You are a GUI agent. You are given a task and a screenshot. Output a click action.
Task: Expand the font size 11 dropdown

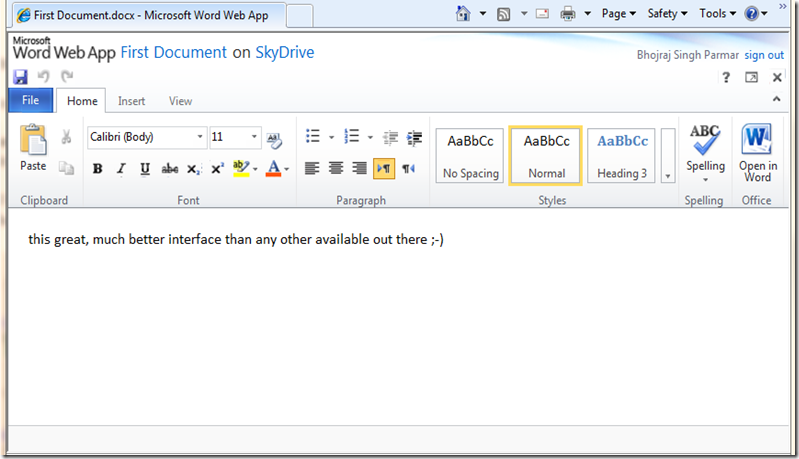(x=255, y=137)
